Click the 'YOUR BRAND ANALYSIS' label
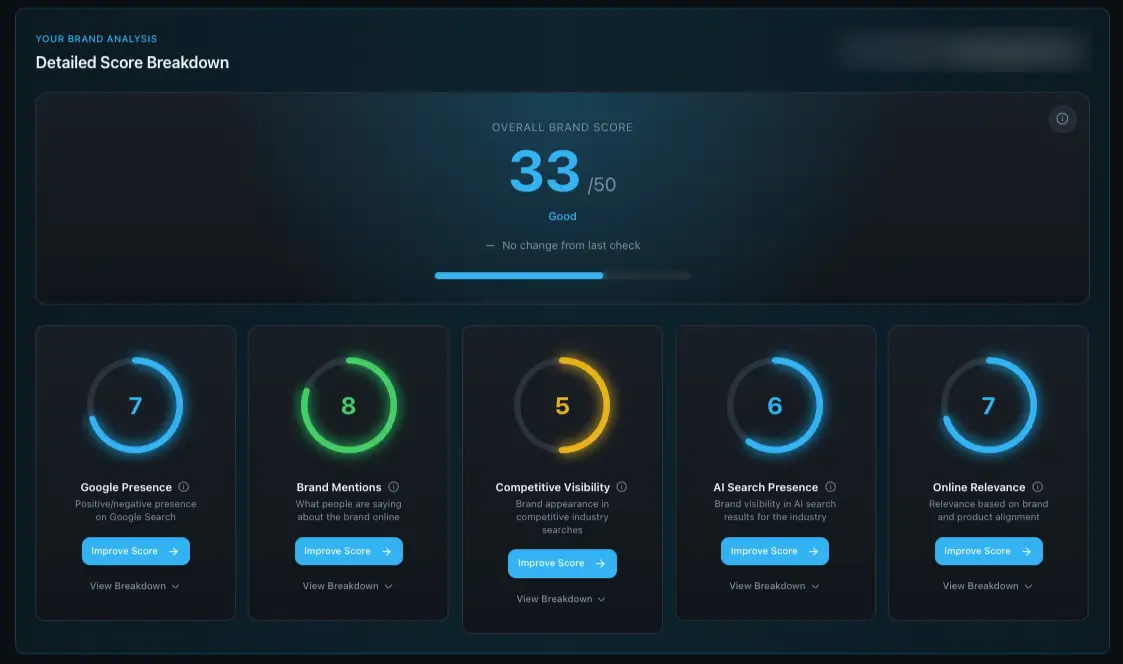The width and height of the screenshot is (1123, 664). 96,39
